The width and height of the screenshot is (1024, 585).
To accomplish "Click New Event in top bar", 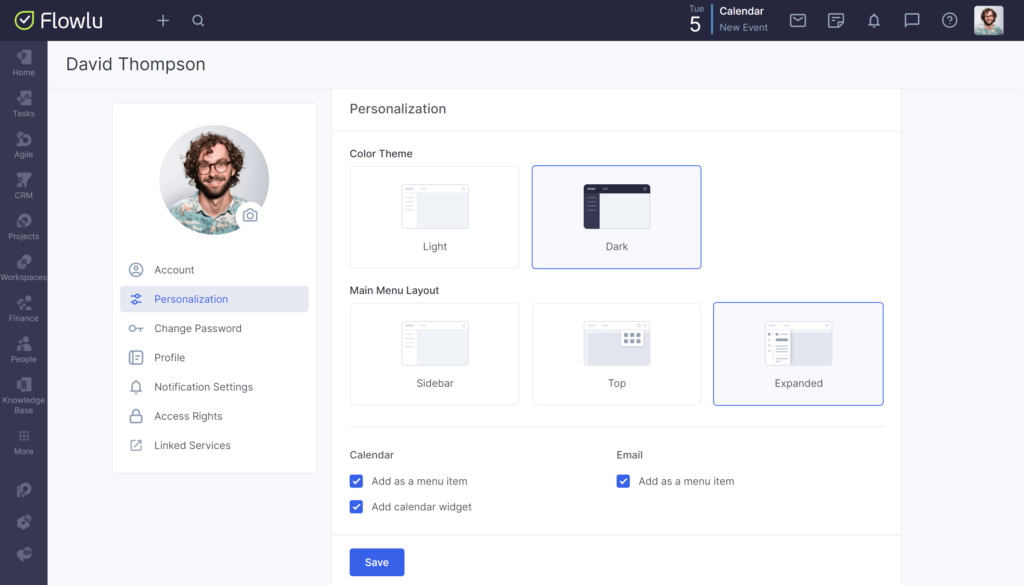I will 743,27.
